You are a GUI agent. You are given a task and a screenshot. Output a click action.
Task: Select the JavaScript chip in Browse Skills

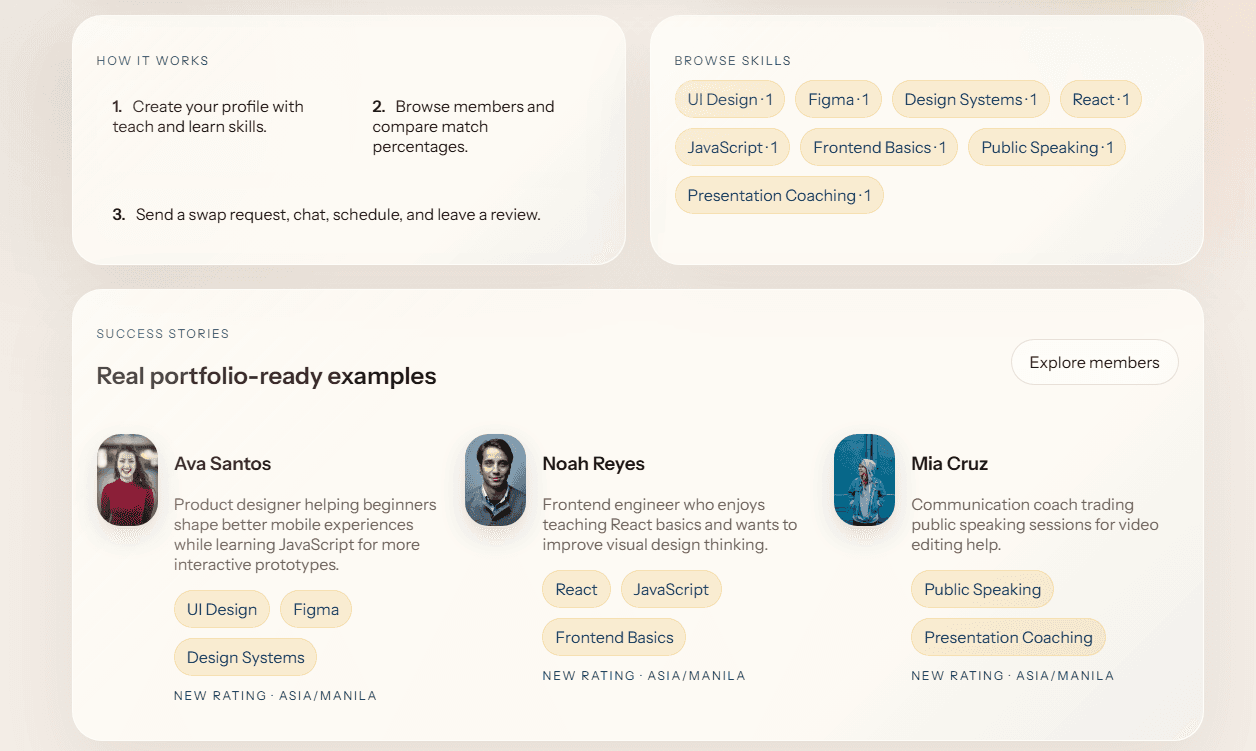click(732, 147)
